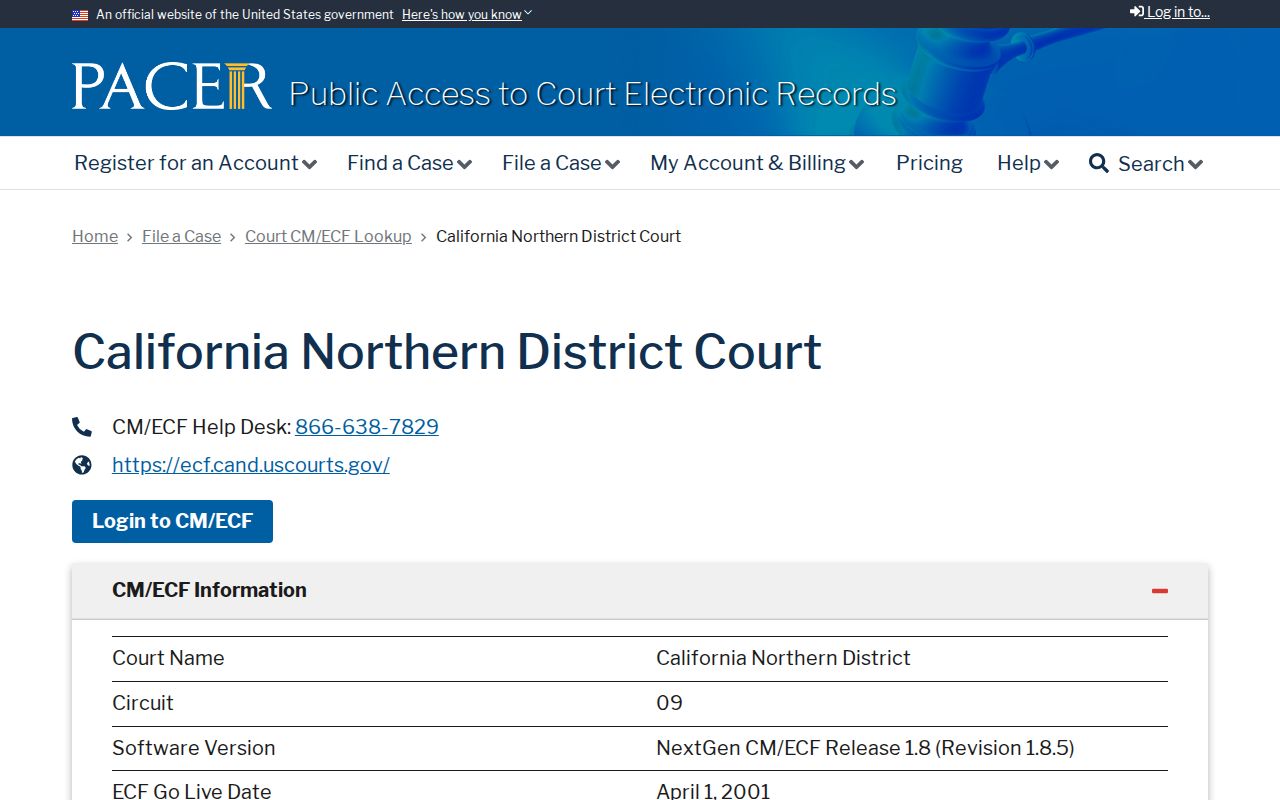Click the April 1, 2001 date value
The height and width of the screenshot is (800, 1280).
click(x=713, y=791)
